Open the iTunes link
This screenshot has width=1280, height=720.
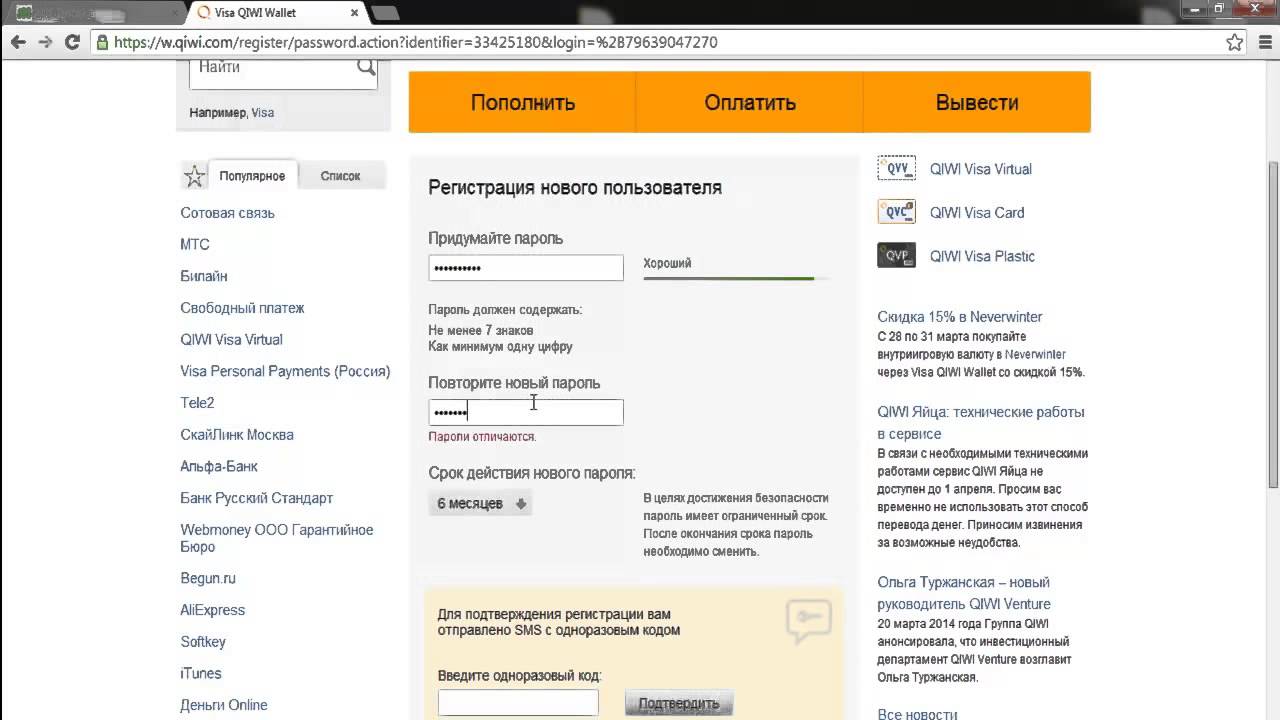coord(201,673)
